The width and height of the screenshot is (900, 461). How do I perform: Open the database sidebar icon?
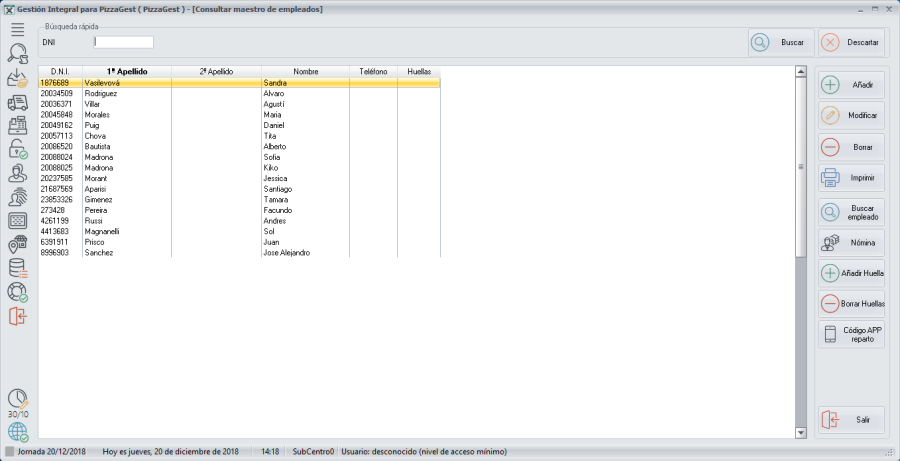[x=17, y=268]
